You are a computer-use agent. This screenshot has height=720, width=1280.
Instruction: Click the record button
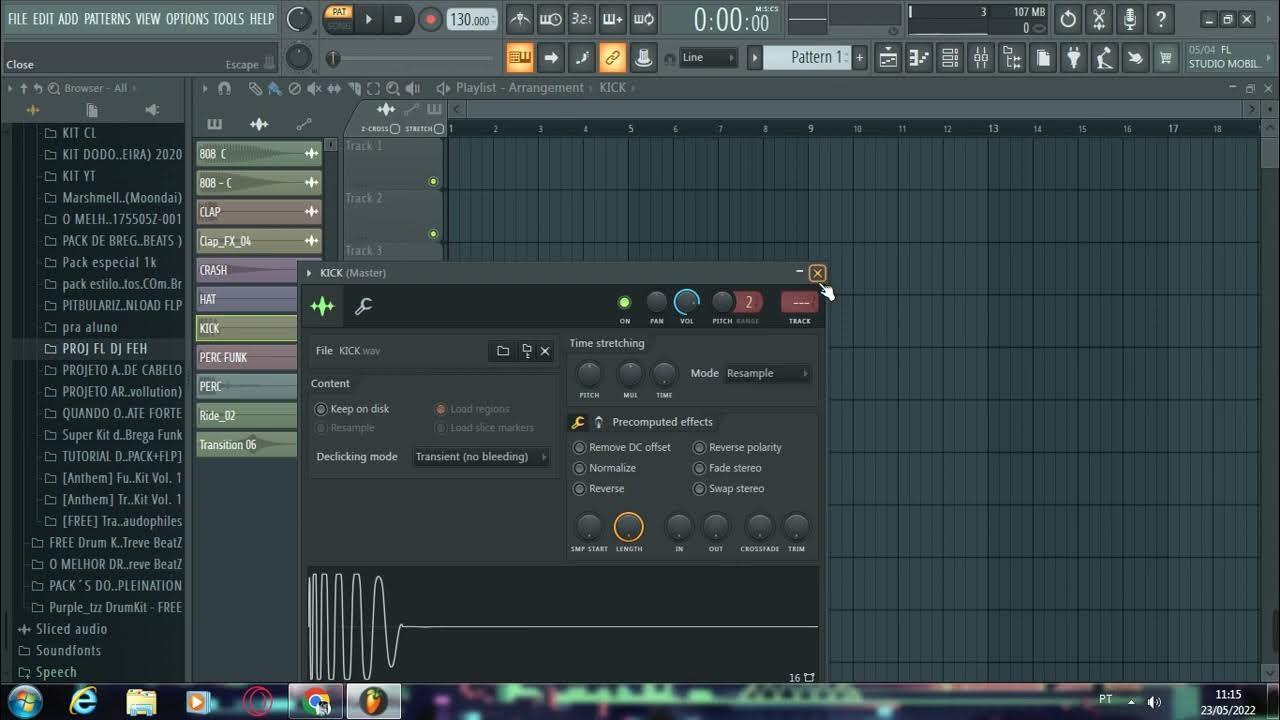tap(430, 19)
